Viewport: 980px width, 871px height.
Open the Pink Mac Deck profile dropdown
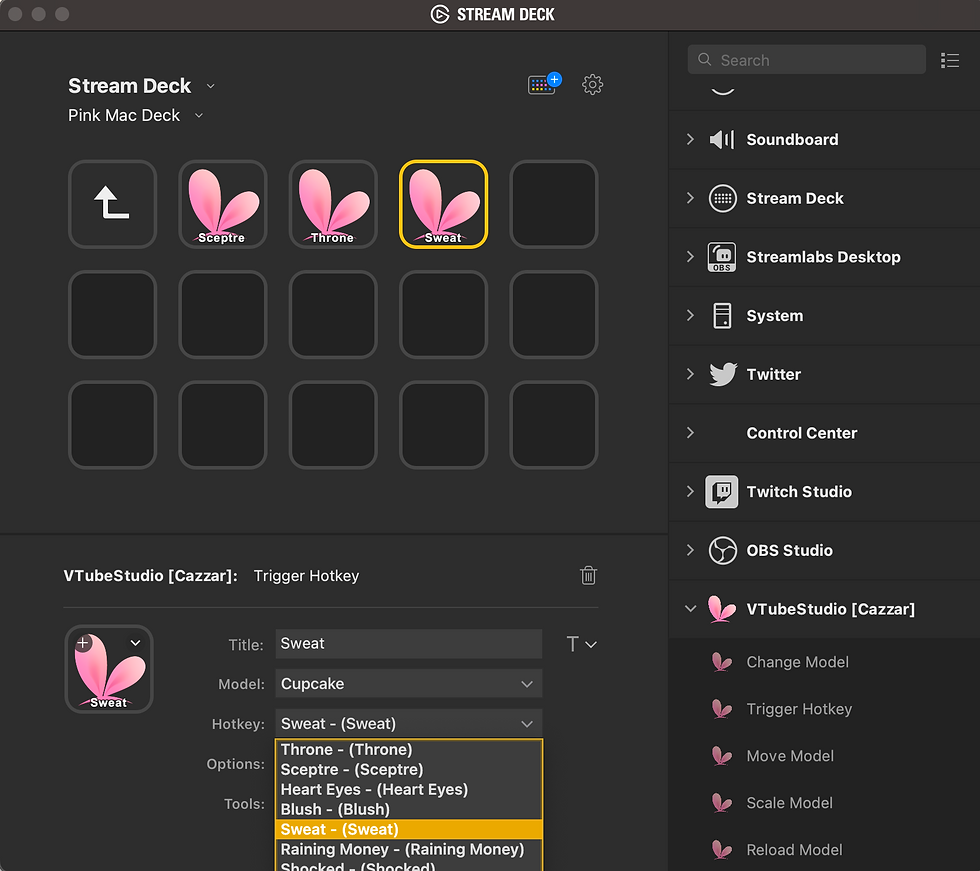pos(199,116)
